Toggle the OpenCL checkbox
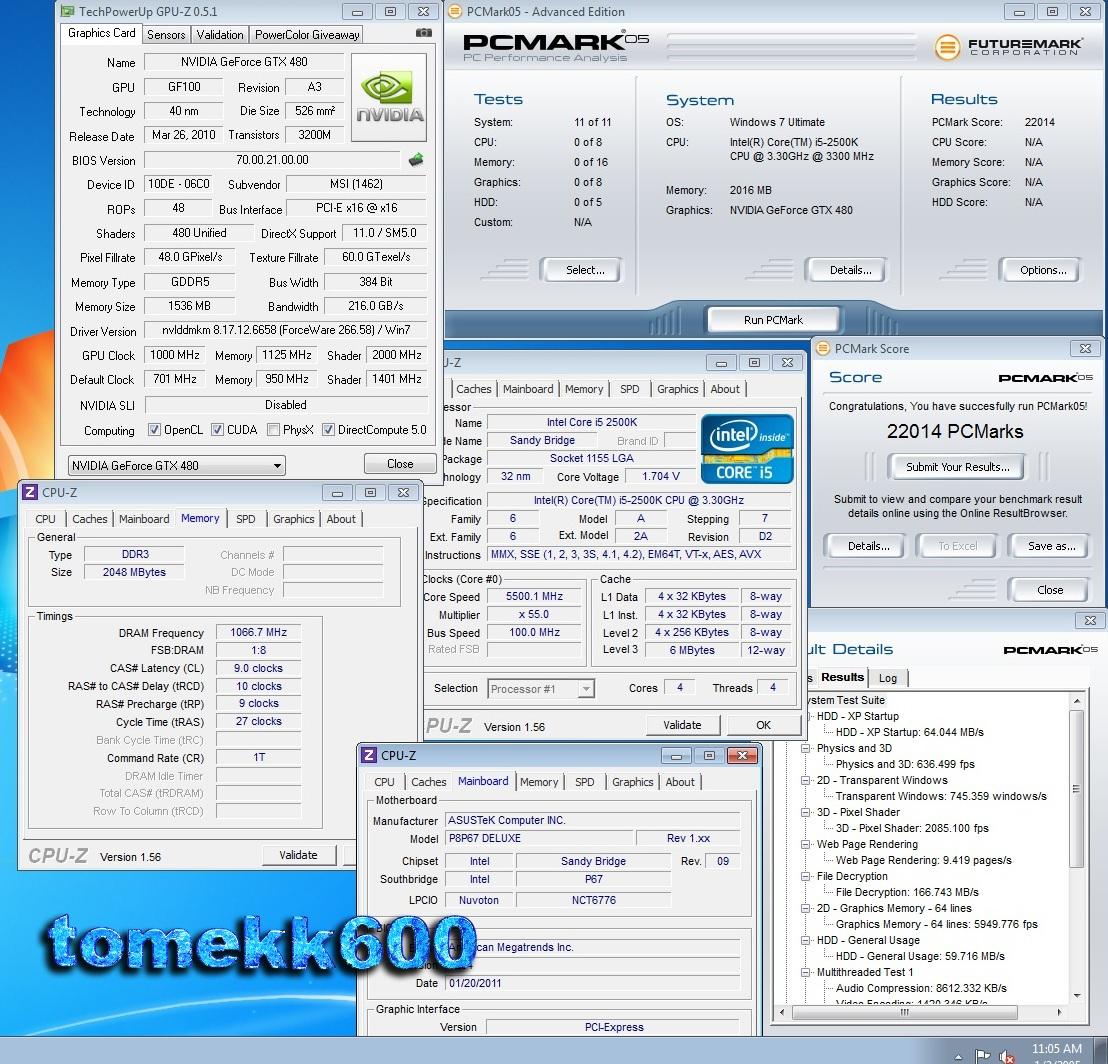 pos(154,430)
